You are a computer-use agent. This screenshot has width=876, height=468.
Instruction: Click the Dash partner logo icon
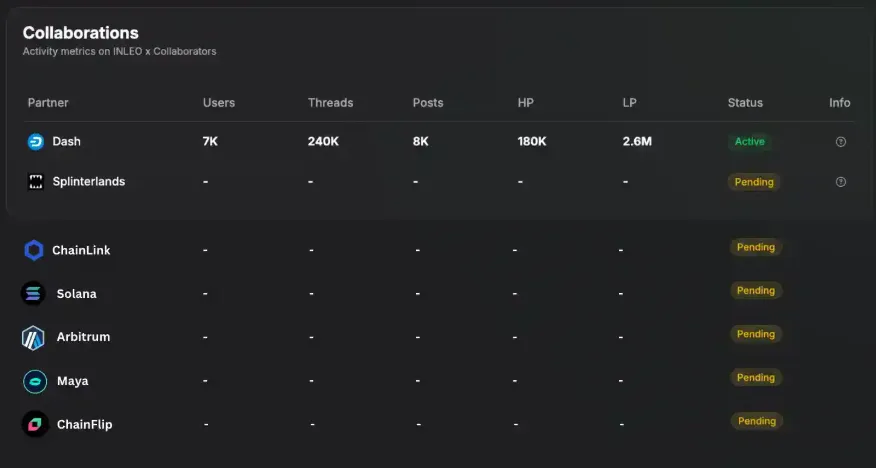tap(36, 142)
